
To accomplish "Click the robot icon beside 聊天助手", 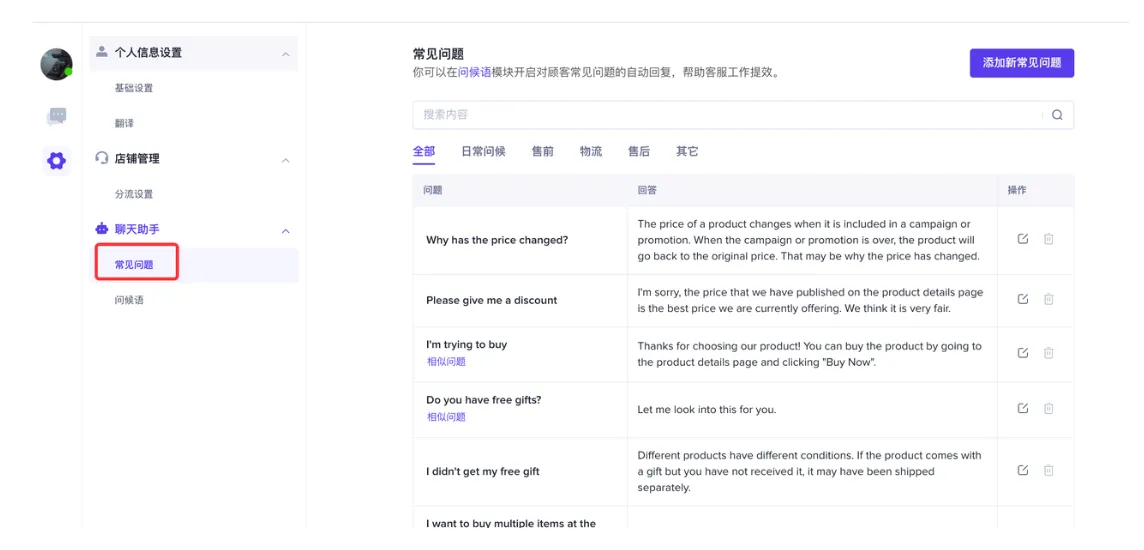I will coord(102,228).
